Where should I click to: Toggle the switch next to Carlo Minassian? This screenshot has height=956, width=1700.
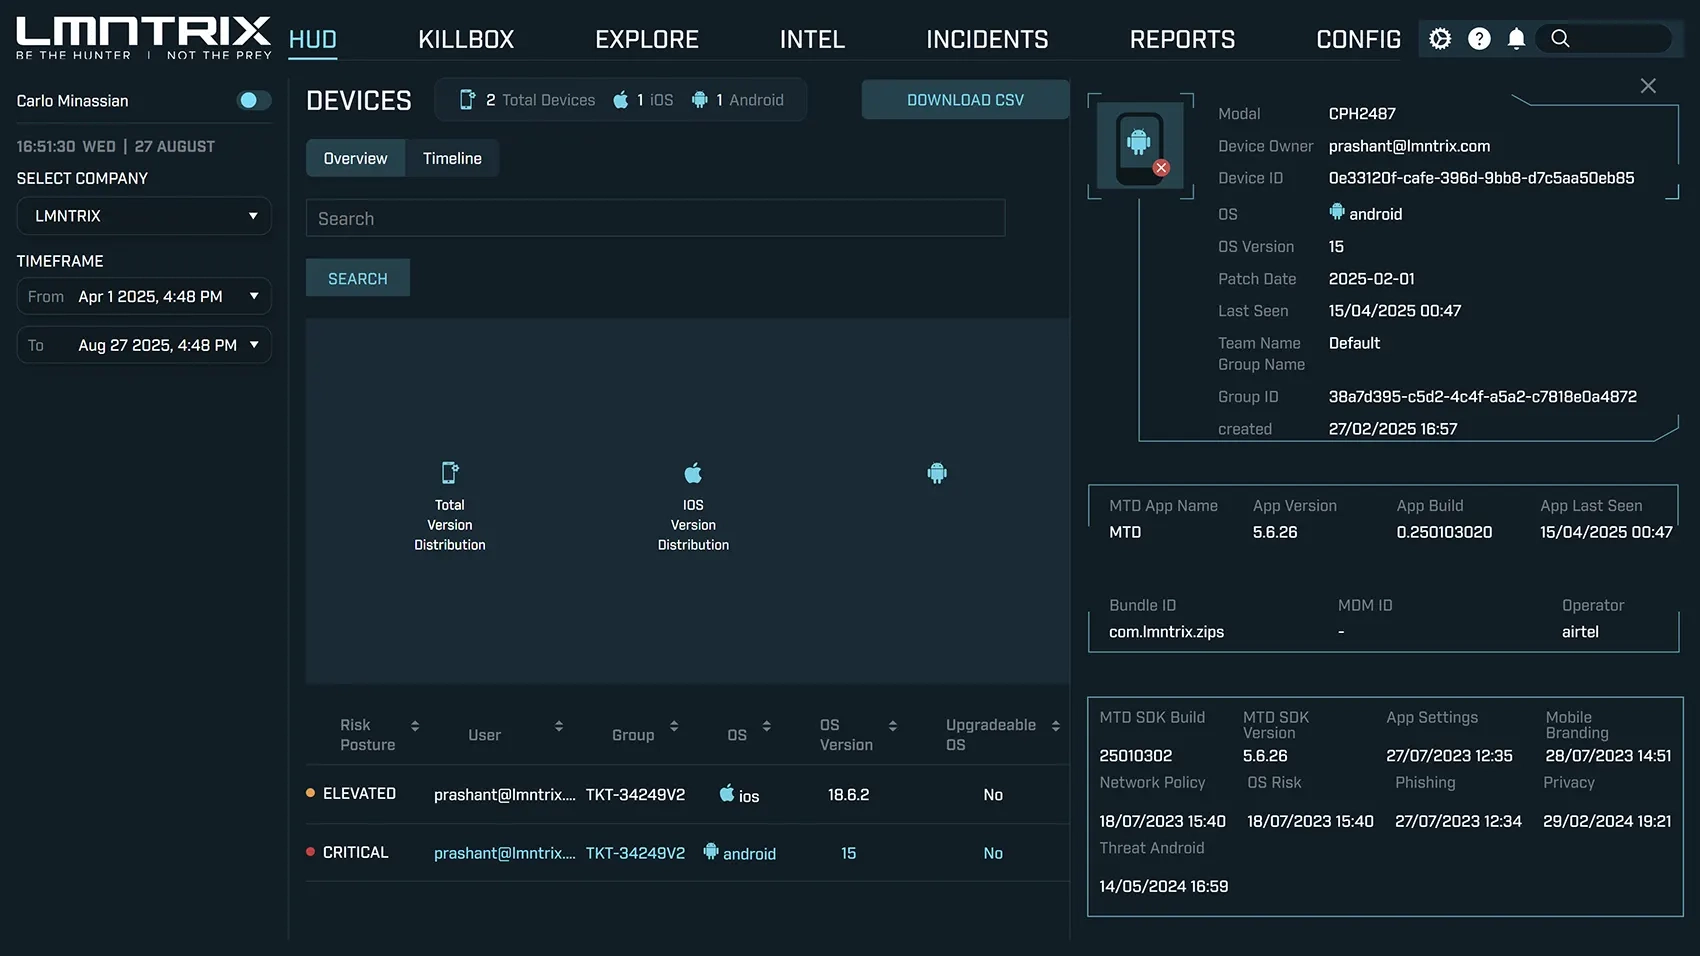(253, 100)
